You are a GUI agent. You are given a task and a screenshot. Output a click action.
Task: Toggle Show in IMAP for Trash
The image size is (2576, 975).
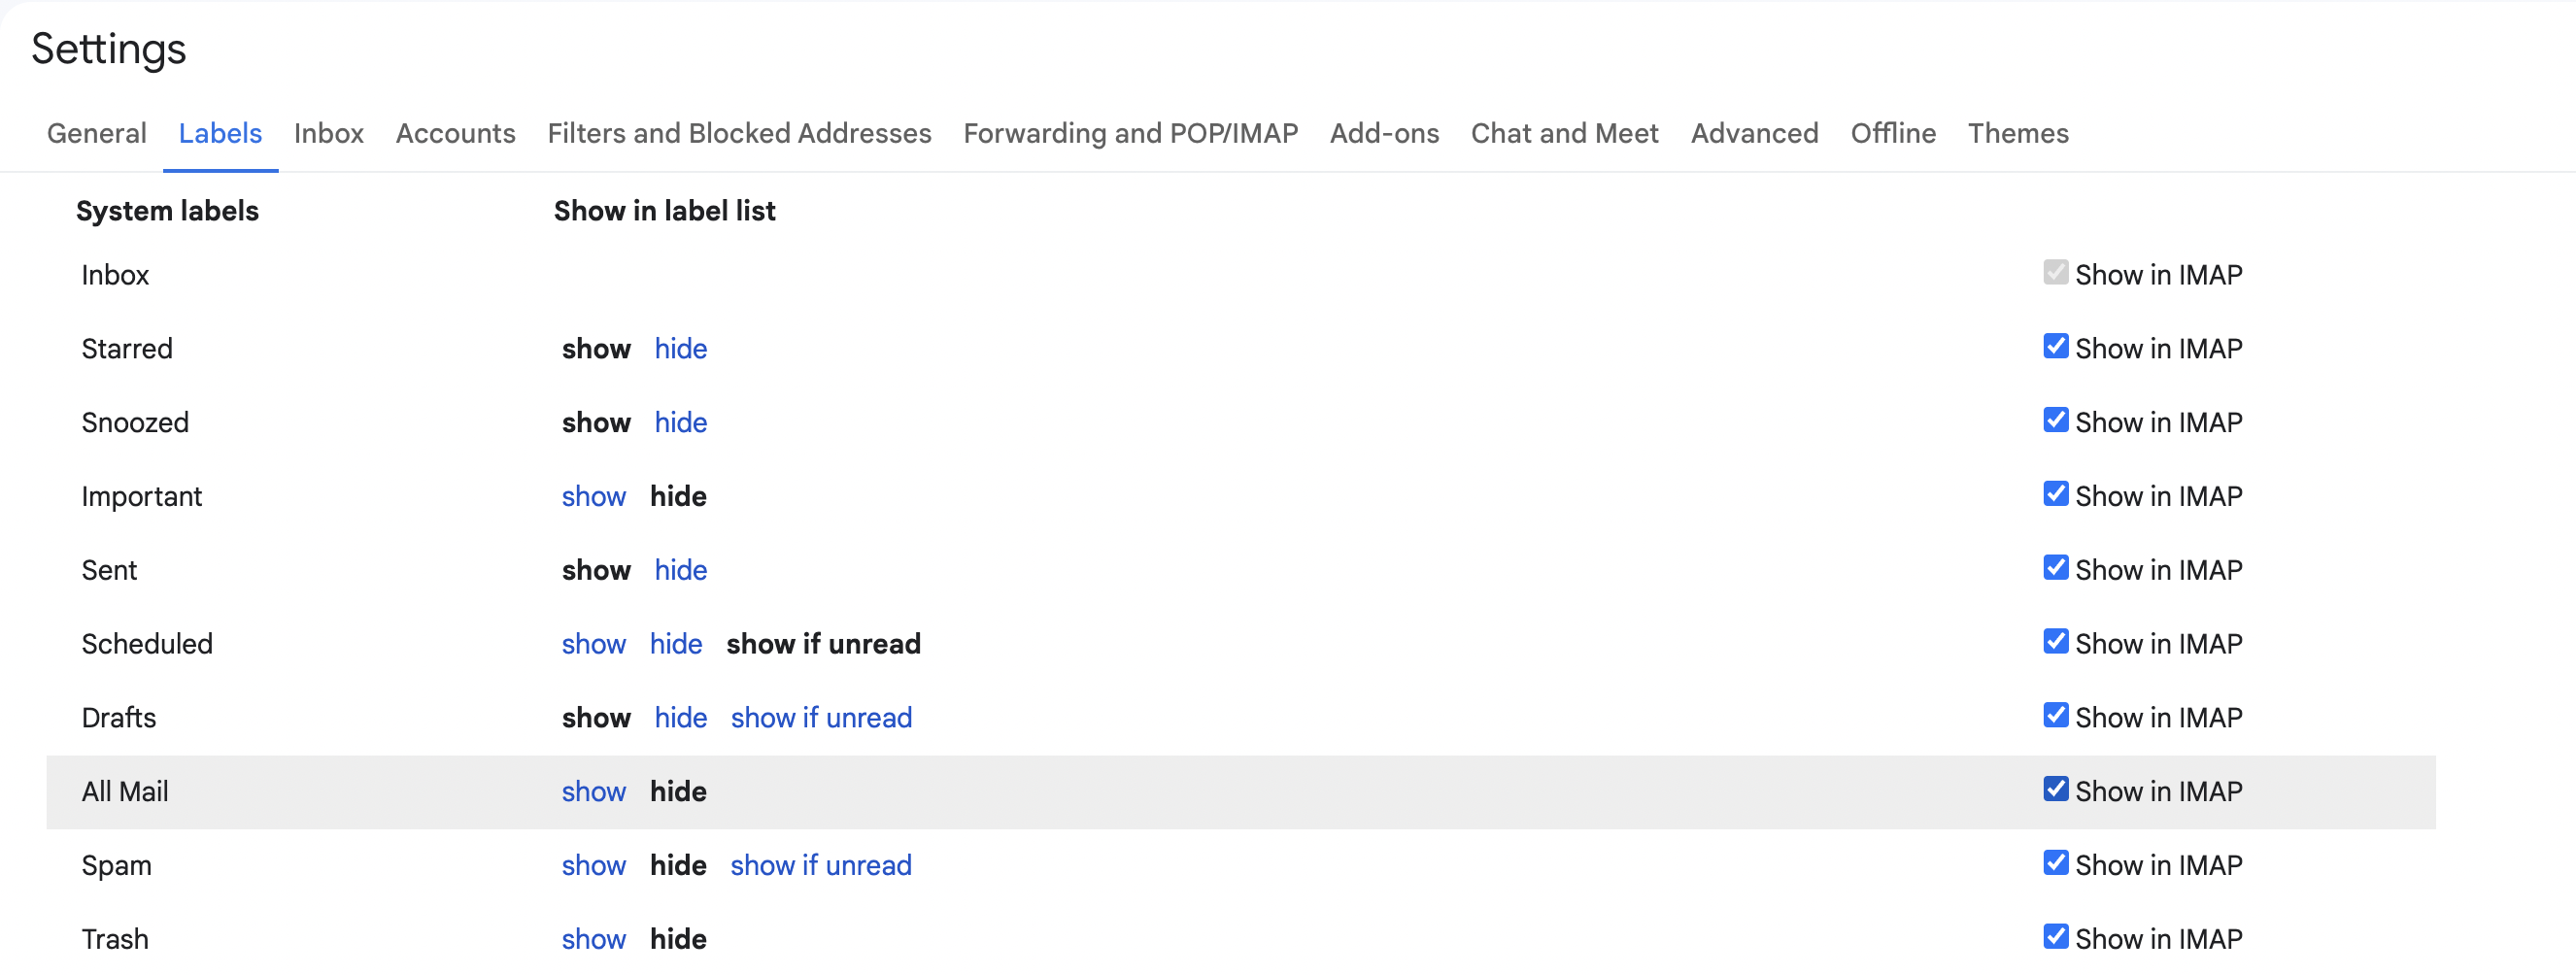click(x=2055, y=937)
